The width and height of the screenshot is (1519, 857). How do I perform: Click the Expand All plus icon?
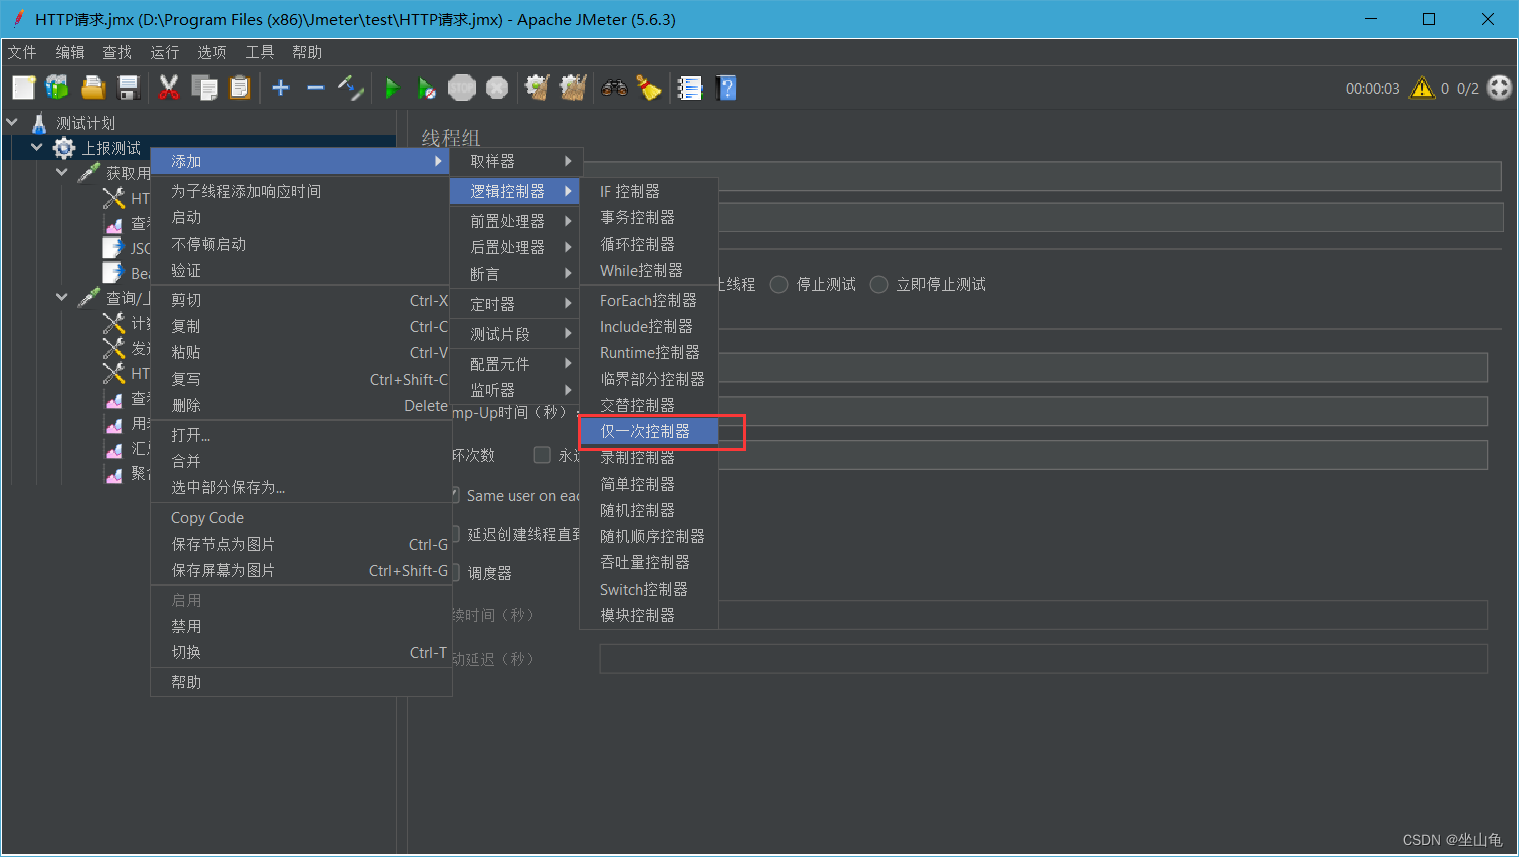pyautogui.click(x=281, y=88)
